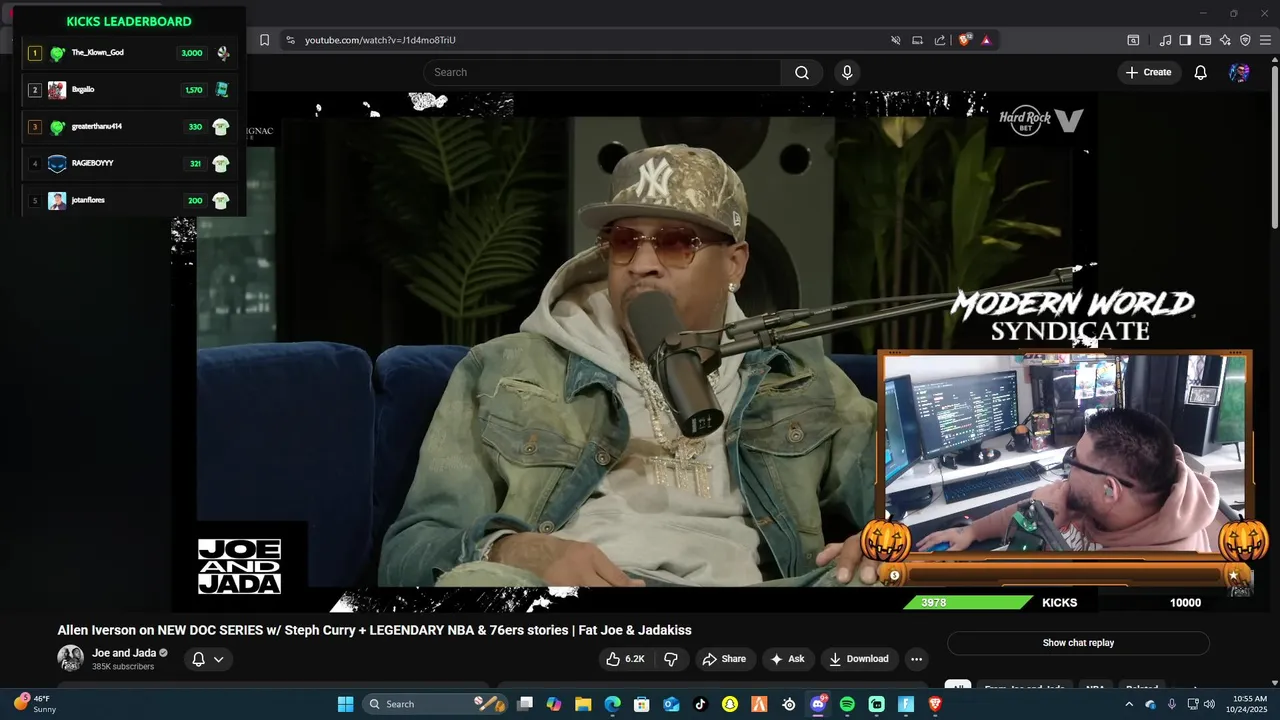Open TikTok from the taskbar

point(700,704)
